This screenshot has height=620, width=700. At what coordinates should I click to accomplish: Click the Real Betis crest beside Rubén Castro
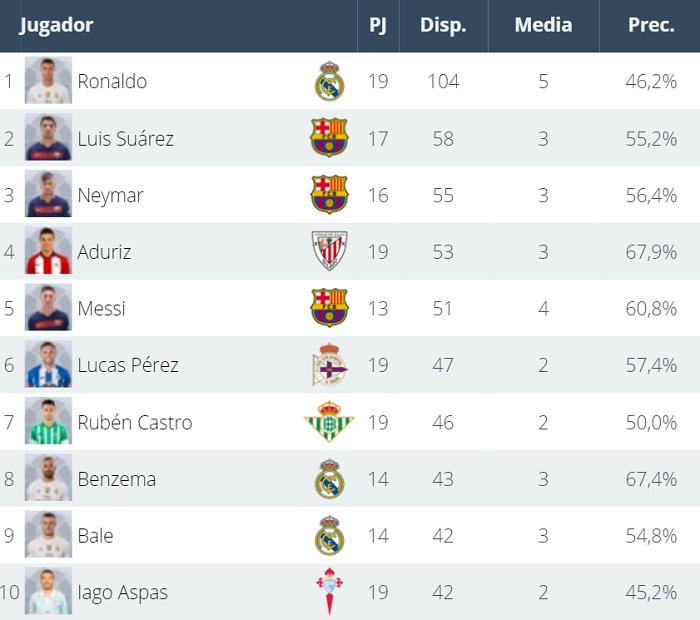tap(329, 422)
